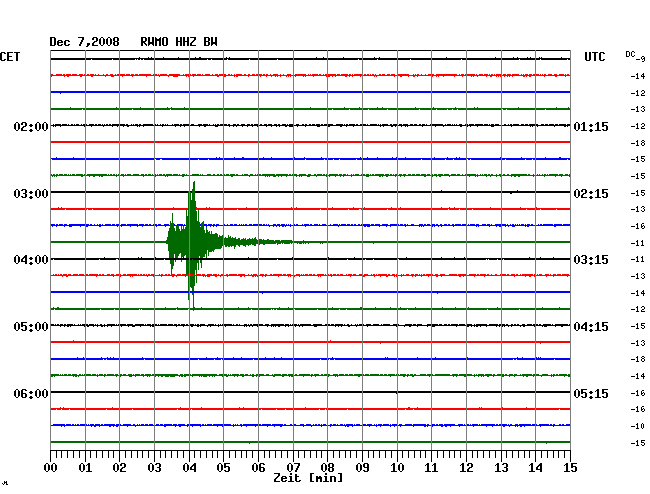
Task: Select the DC value -10
Action: [638, 426]
